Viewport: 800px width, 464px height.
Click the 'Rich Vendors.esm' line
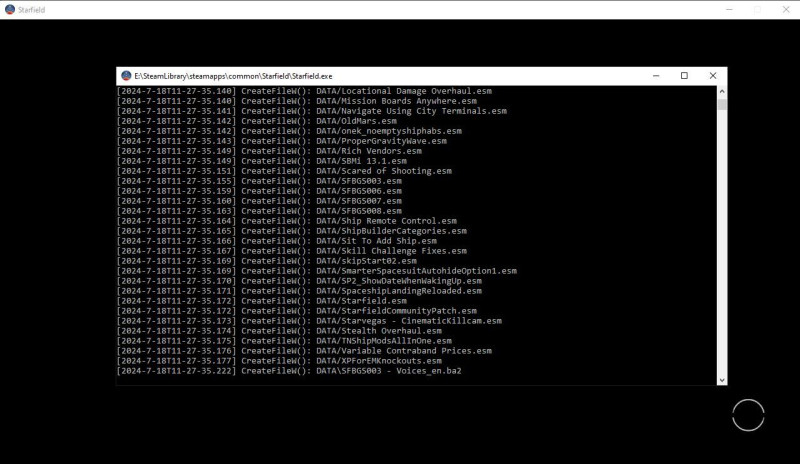269,151
